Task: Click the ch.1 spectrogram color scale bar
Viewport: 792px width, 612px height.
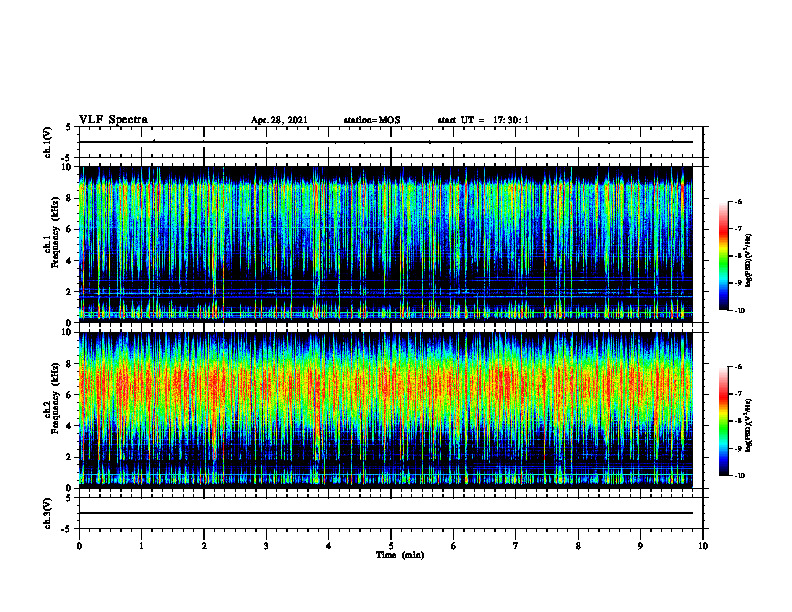Action: tap(723, 256)
